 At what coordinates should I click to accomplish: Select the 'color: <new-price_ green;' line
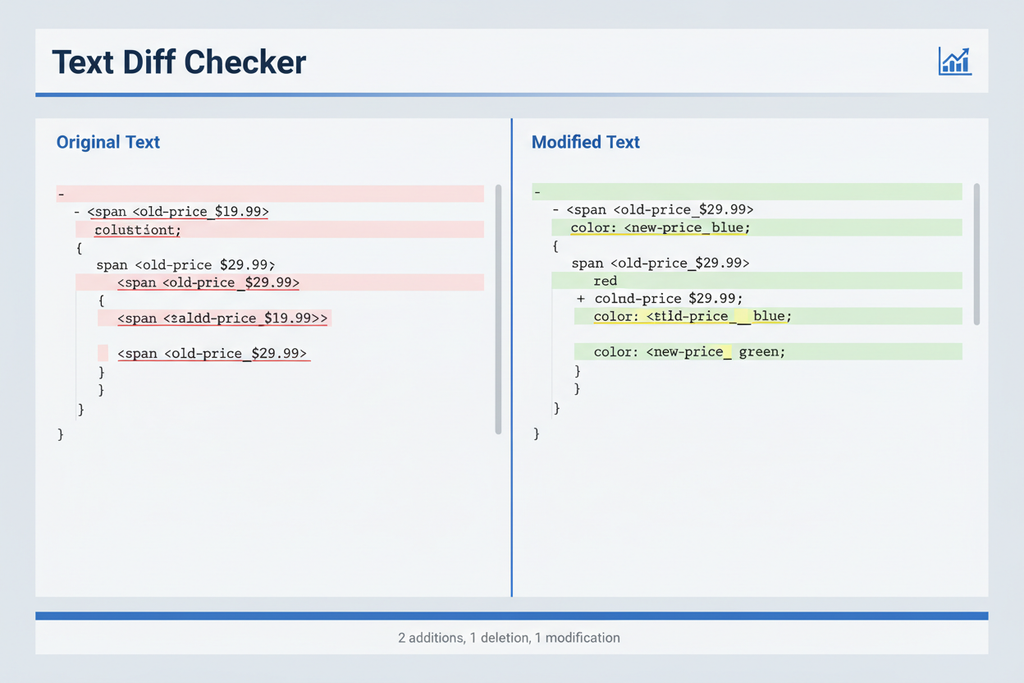click(689, 352)
